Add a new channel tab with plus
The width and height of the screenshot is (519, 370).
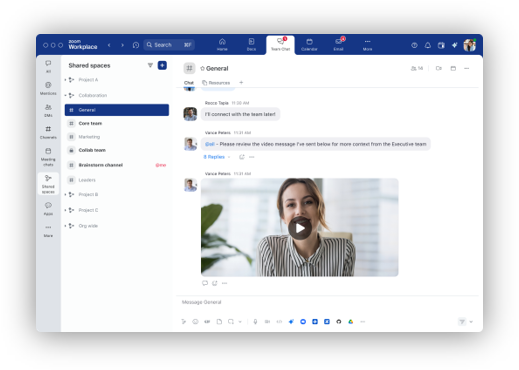tap(241, 82)
